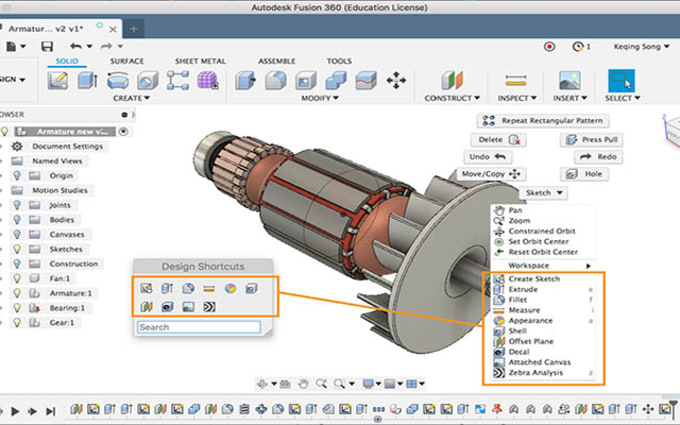Click the Move/Copy arrows toolbar icon

(x=396, y=80)
